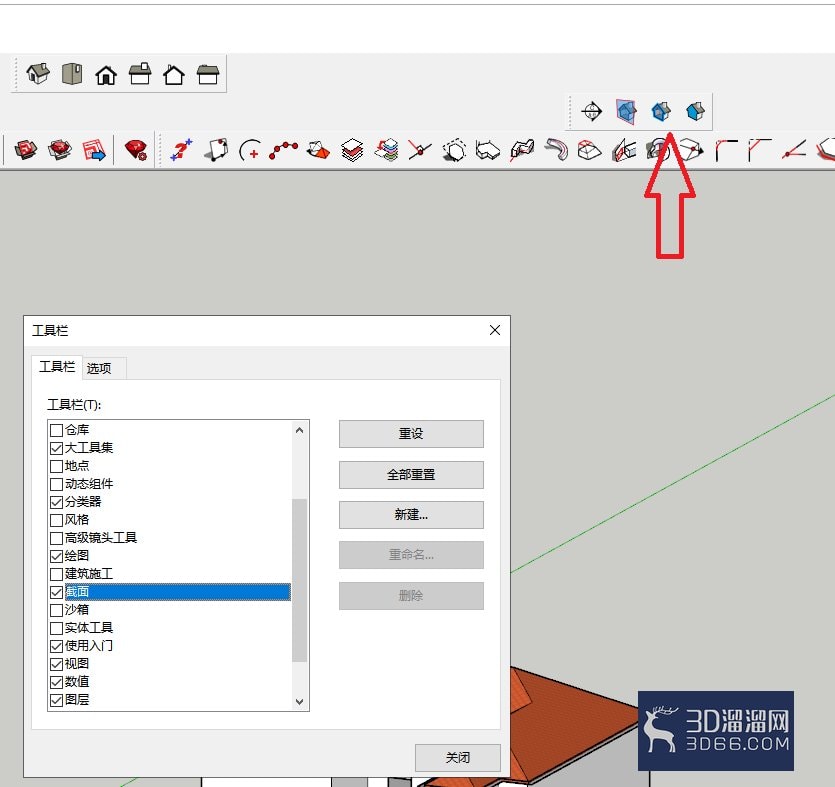Viewport: 835px width, 787px height.
Task: Select the Section Plane tool icon
Action: point(591,111)
